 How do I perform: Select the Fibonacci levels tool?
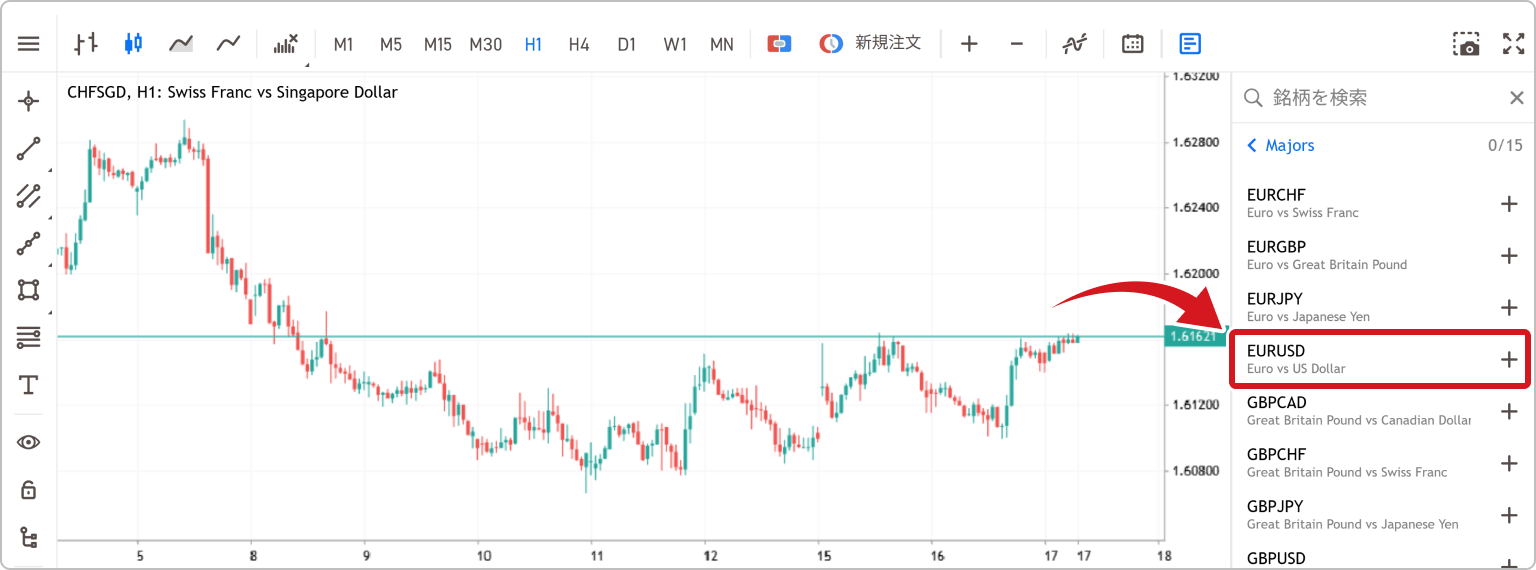coord(29,338)
